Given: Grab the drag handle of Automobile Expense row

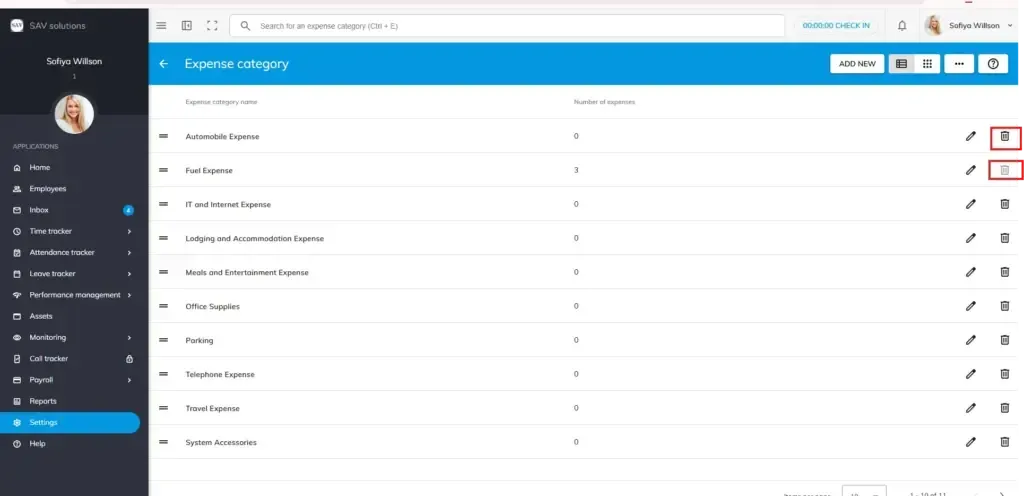Looking at the screenshot, I should point(164,136).
